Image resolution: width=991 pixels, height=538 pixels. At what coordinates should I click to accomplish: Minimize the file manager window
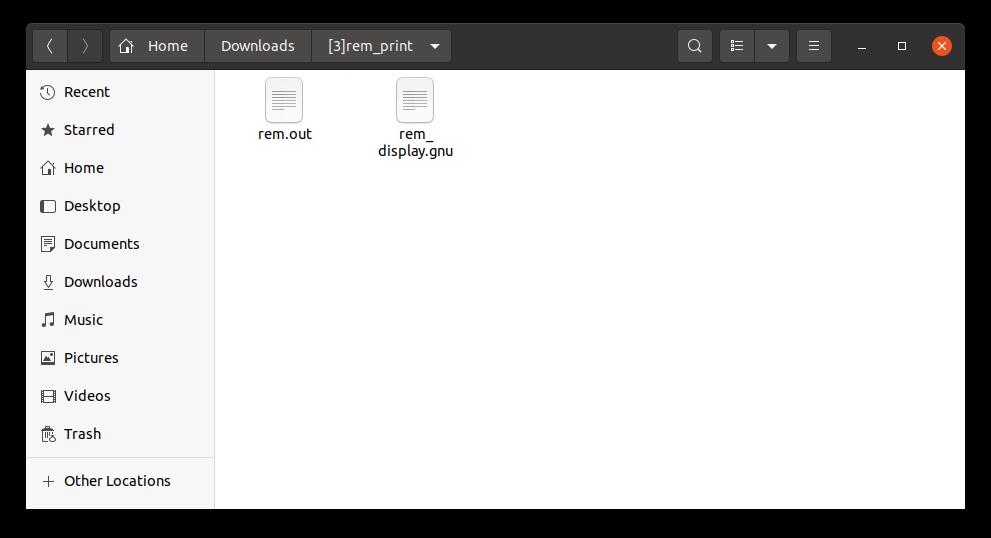(x=861, y=46)
